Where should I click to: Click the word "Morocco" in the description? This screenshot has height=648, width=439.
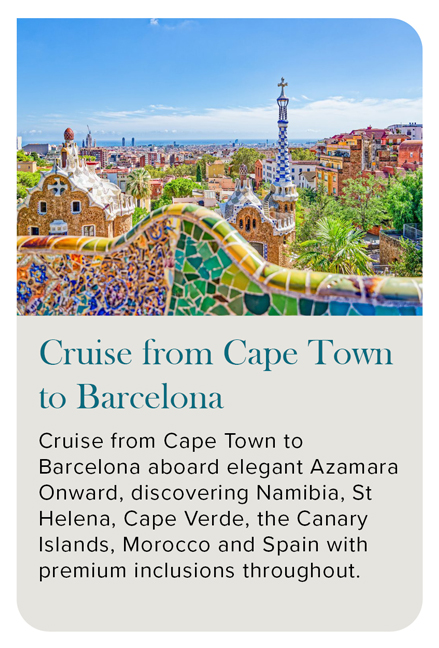167,545
